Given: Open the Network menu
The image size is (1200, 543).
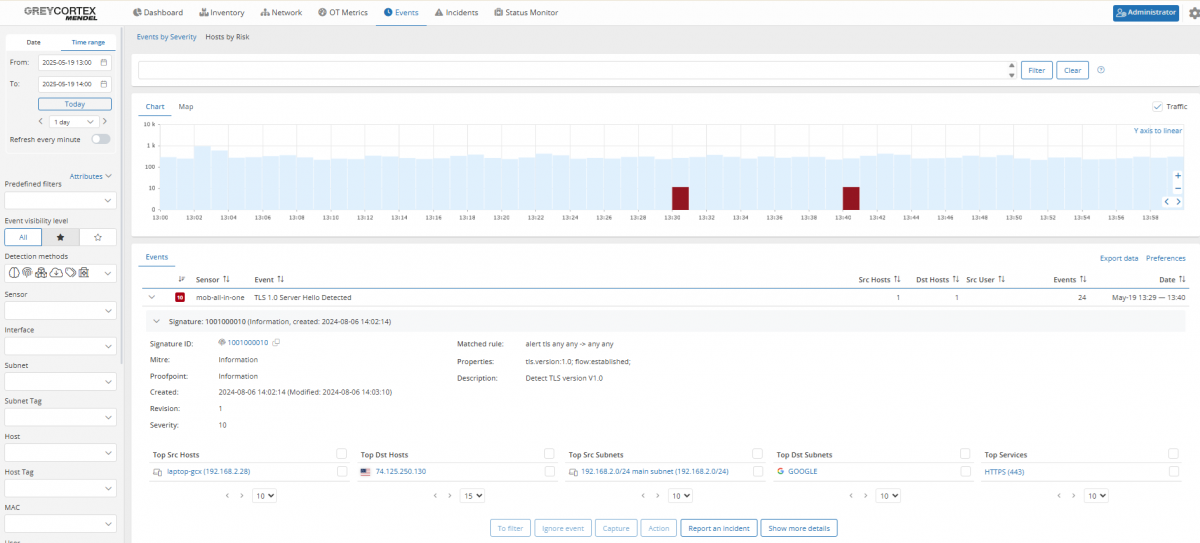Looking at the screenshot, I should pyautogui.click(x=281, y=13).
